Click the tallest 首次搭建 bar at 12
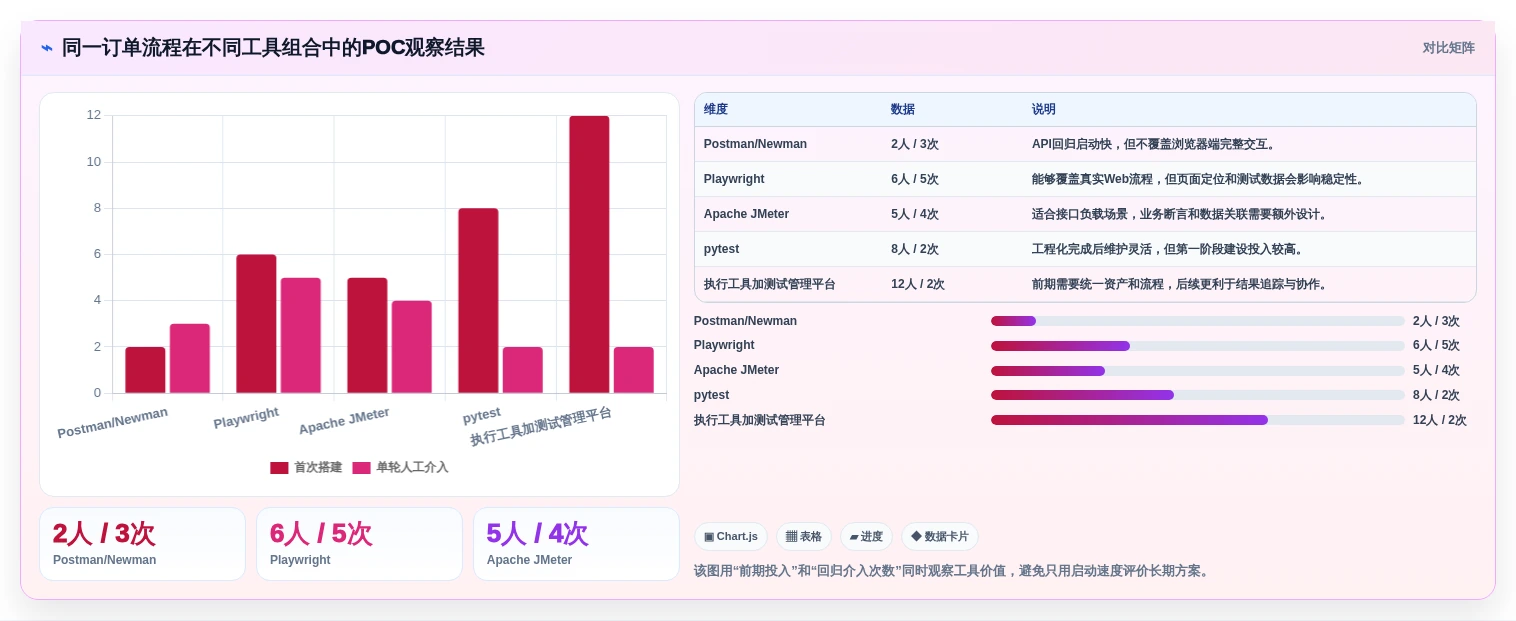This screenshot has height=621, width=1516. (x=589, y=254)
